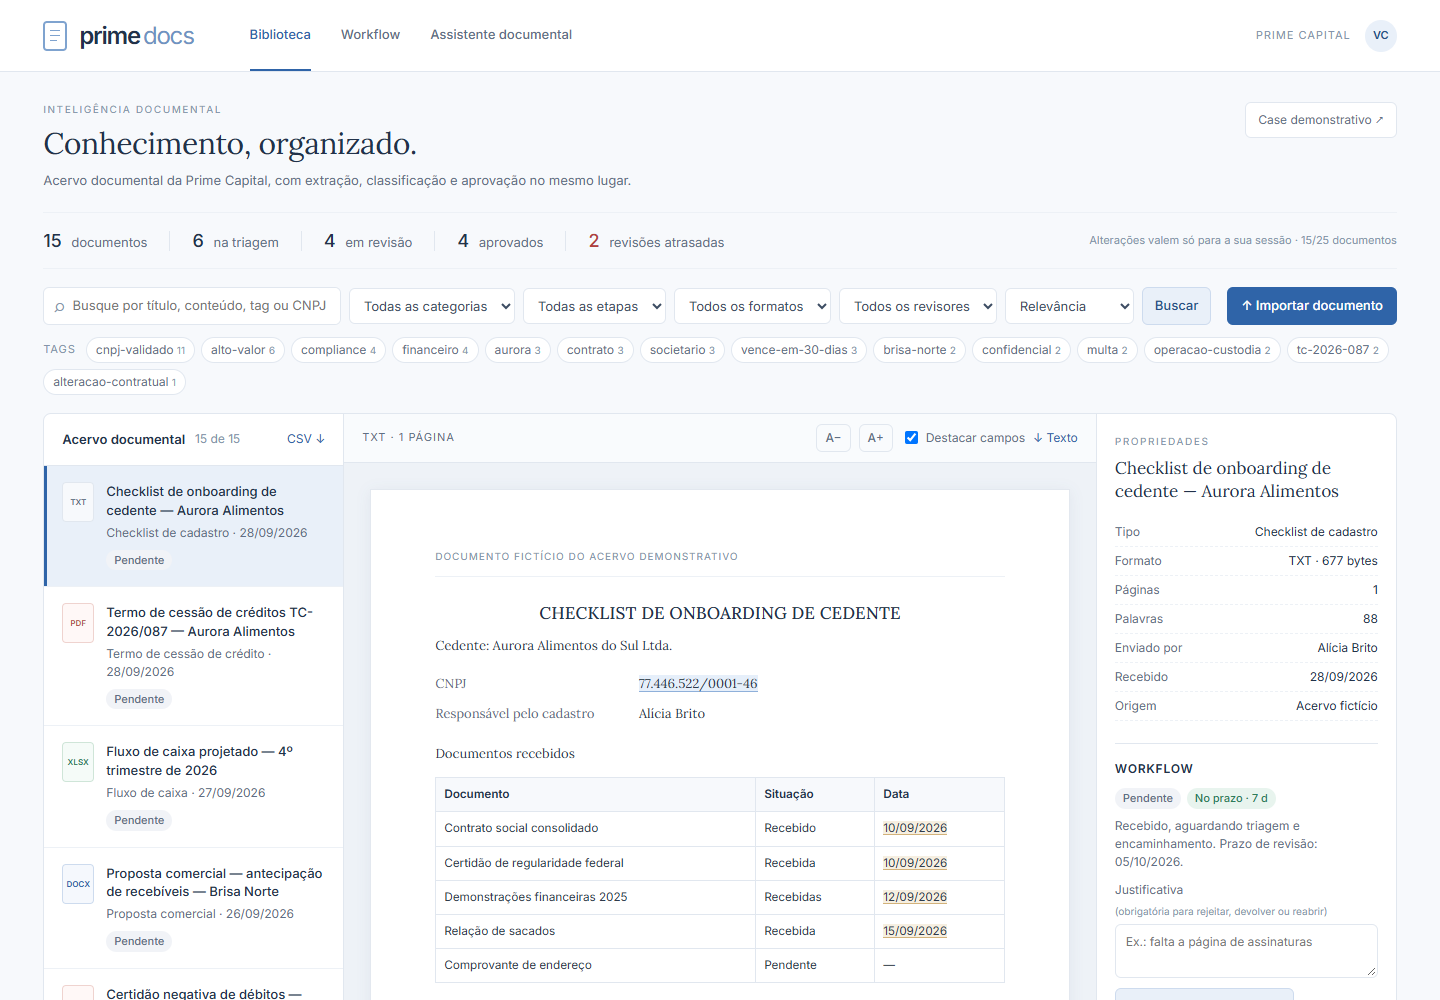This screenshot has height=1000, width=1440.
Task: Click the 'TXT · 677 bytes' format value
Action: [x=1333, y=561]
